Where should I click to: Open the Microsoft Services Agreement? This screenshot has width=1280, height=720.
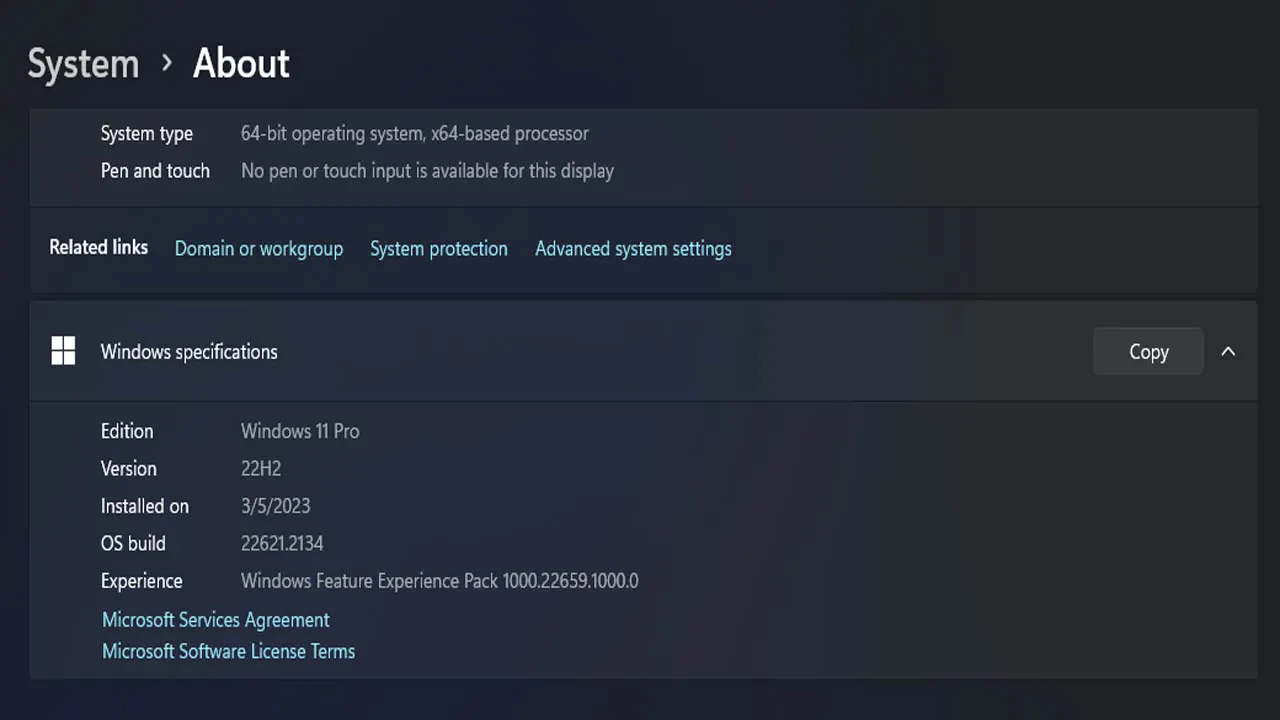coord(215,620)
